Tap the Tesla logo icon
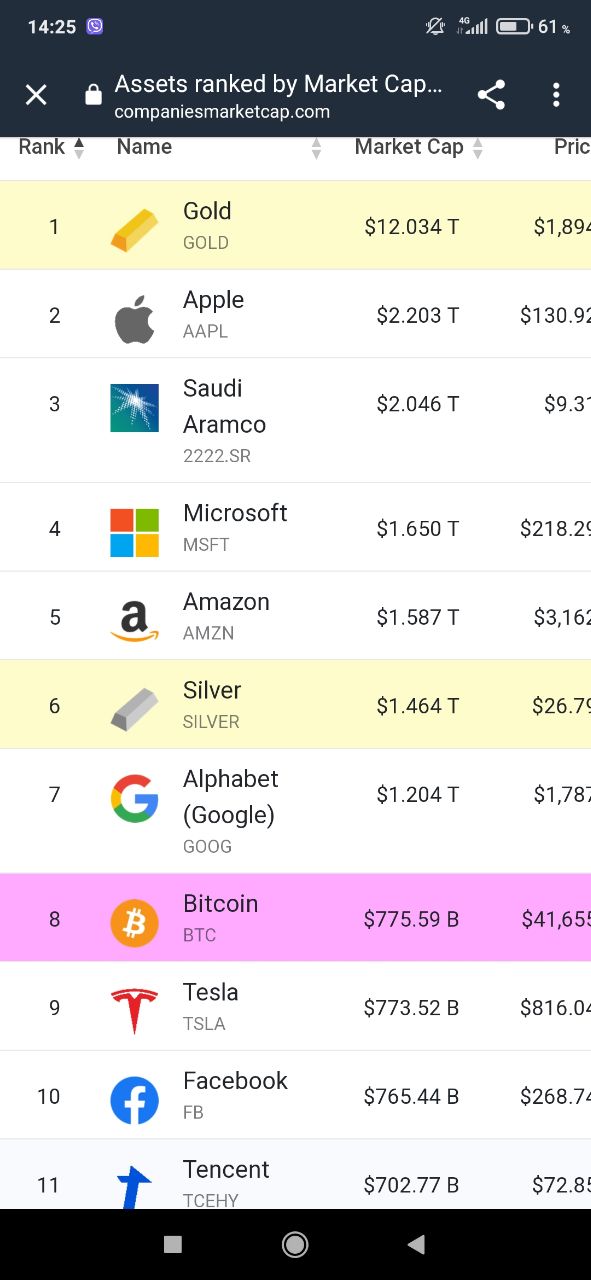 tap(134, 1011)
